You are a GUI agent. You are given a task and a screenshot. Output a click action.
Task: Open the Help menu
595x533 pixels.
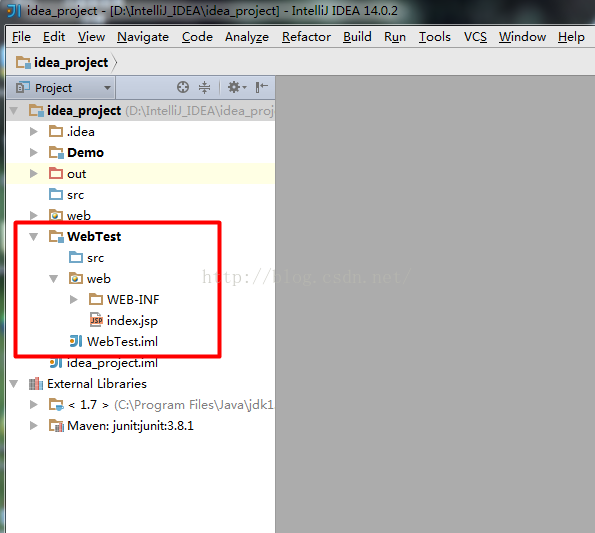(x=571, y=37)
